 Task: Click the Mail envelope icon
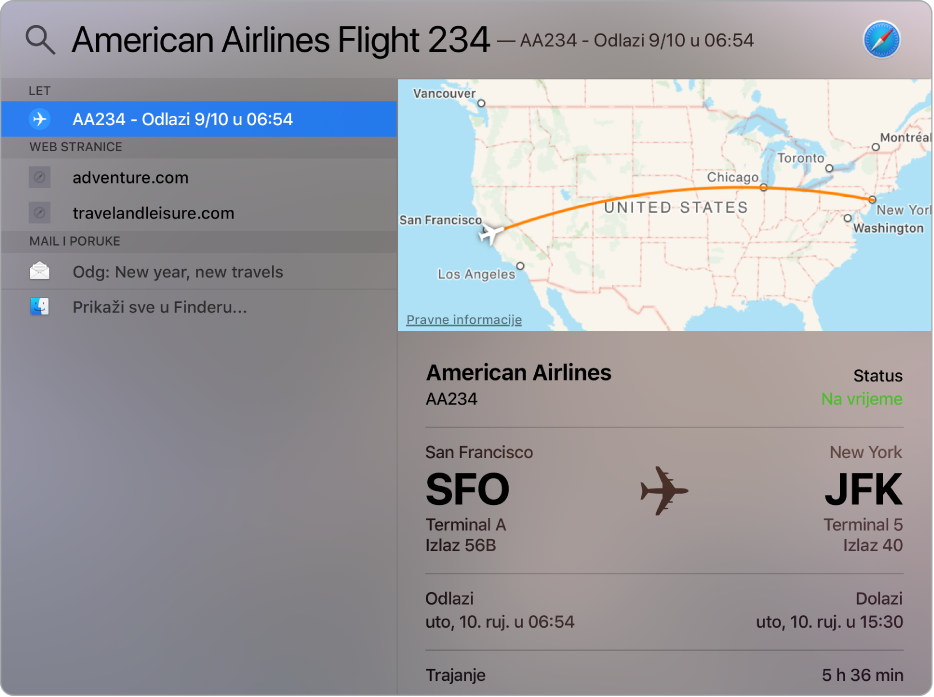pos(40,271)
